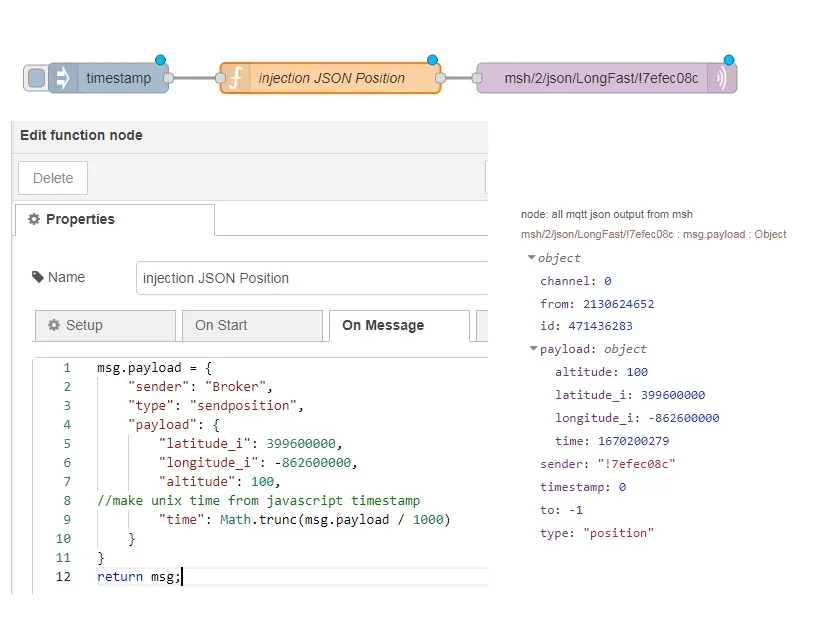The height and width of the screenshot is (629, 826).
Task: Click the function icon on injection JSON node
Action: [235, 78]
